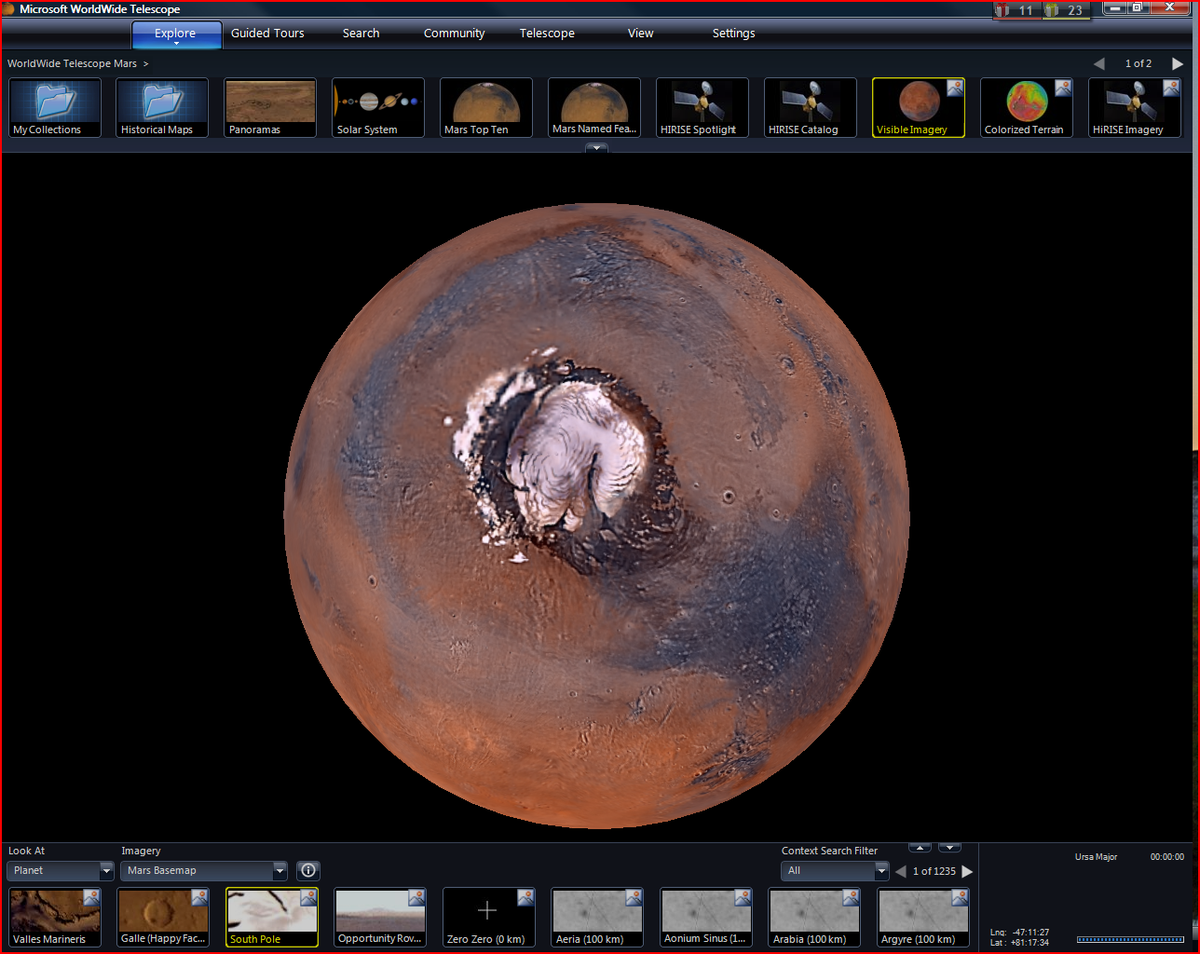Open the My Collections folder icon
The width and height of the screenshot is (1200, 954).
point(54,107)
